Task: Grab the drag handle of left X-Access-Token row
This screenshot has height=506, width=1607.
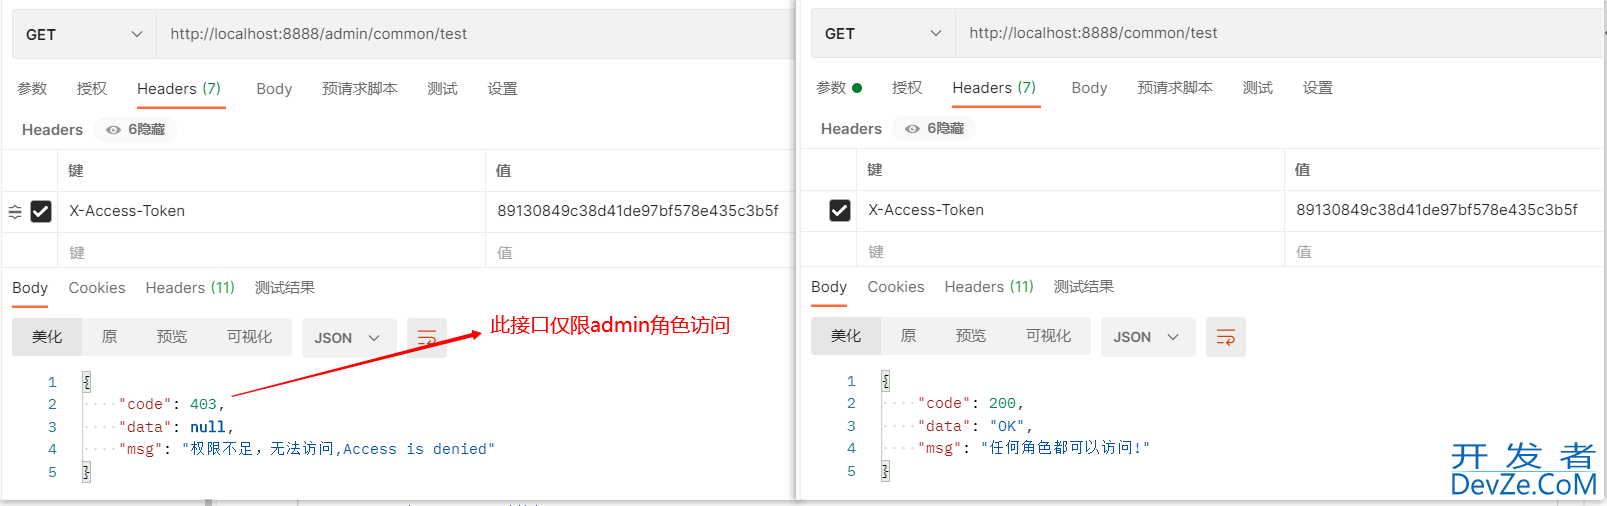Action: point(15,211)
